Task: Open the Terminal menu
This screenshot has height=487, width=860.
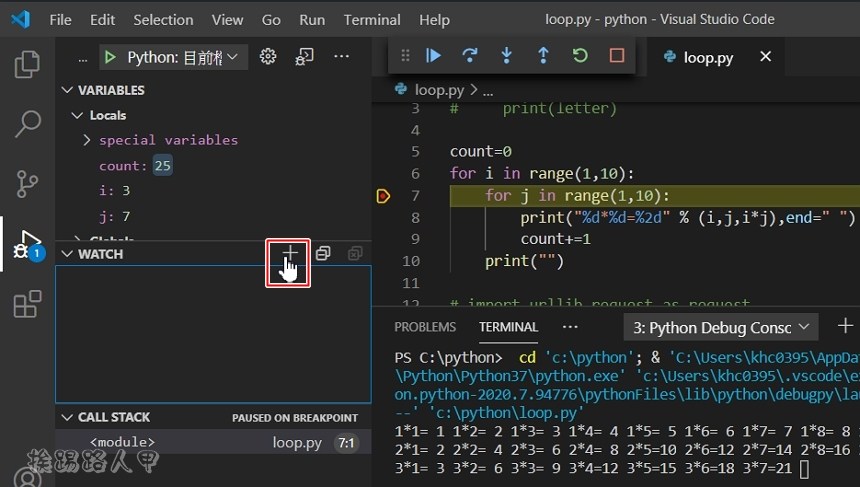Action: pyautogui.click(x=372, y=19)
